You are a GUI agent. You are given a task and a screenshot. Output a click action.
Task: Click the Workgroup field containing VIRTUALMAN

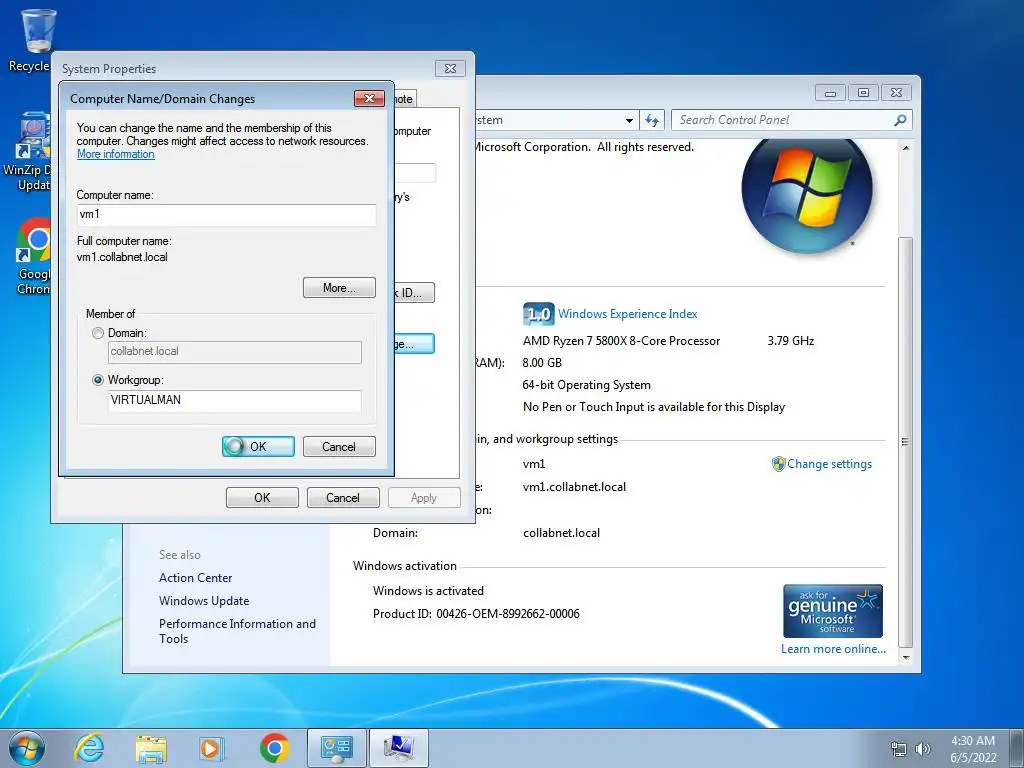(x=234, y=400)
